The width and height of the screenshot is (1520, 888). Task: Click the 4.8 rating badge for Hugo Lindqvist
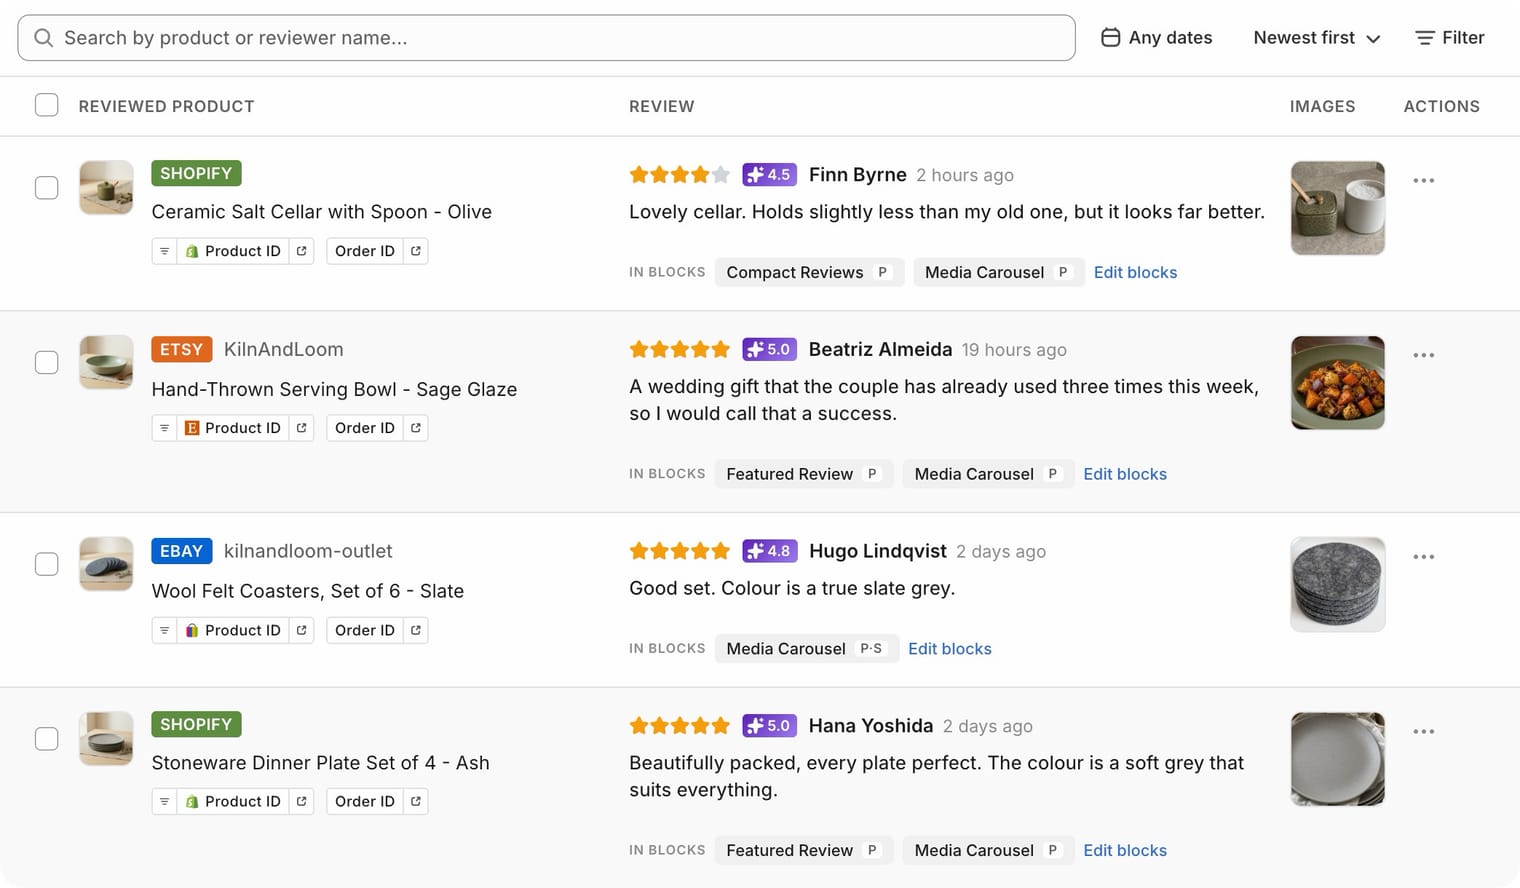coord(769,551)
